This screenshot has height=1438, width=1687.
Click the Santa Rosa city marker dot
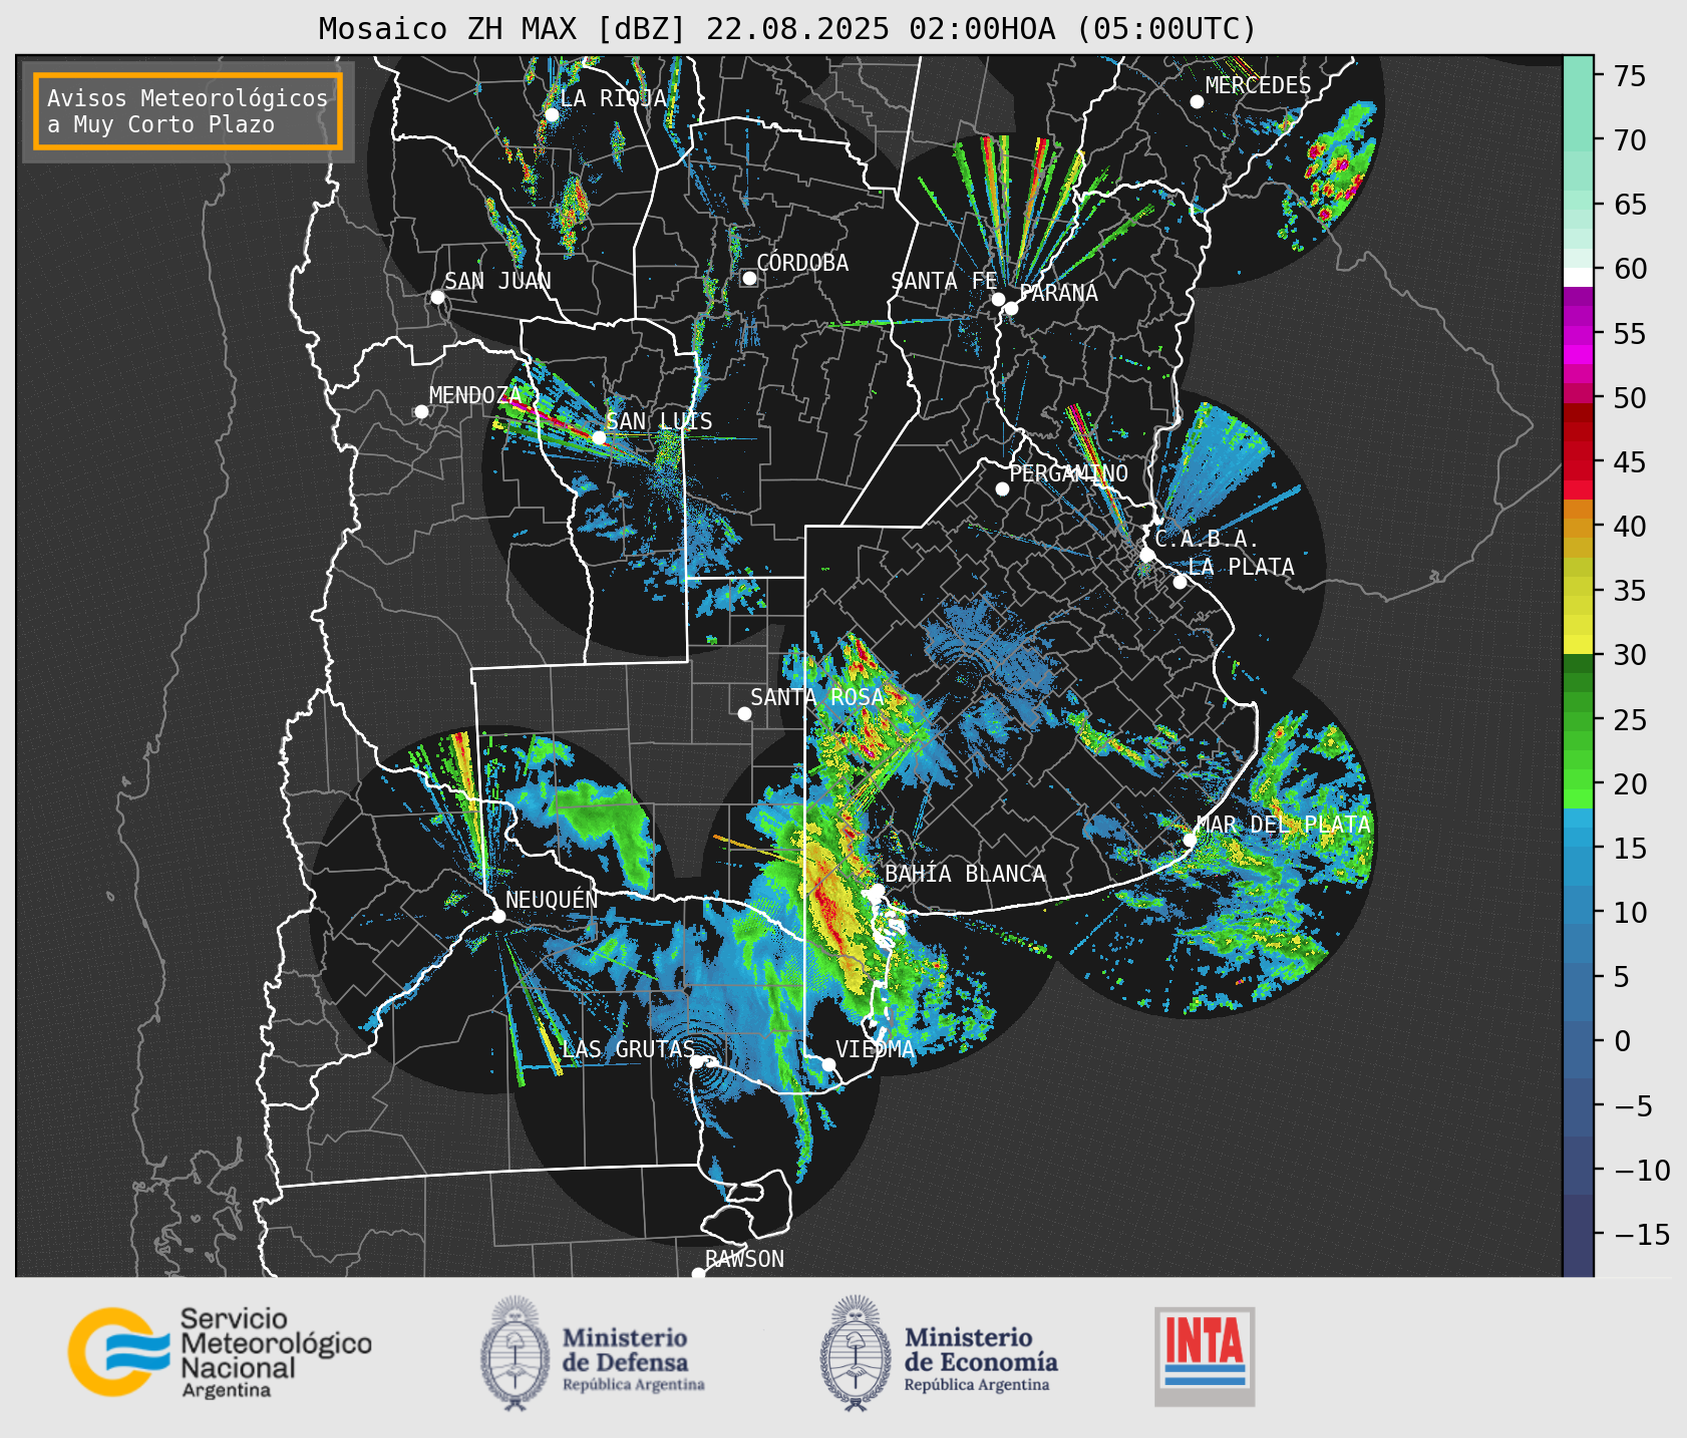pyautogui.click(x=744, y=713)
